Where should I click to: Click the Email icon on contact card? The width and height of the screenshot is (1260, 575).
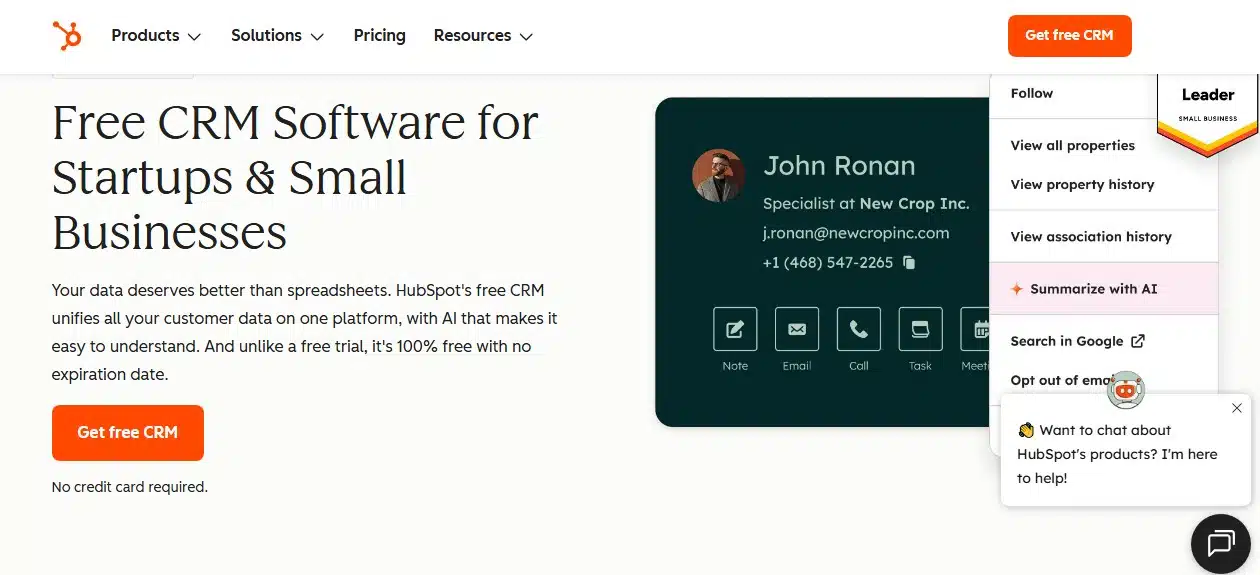(x=797, y=329)
